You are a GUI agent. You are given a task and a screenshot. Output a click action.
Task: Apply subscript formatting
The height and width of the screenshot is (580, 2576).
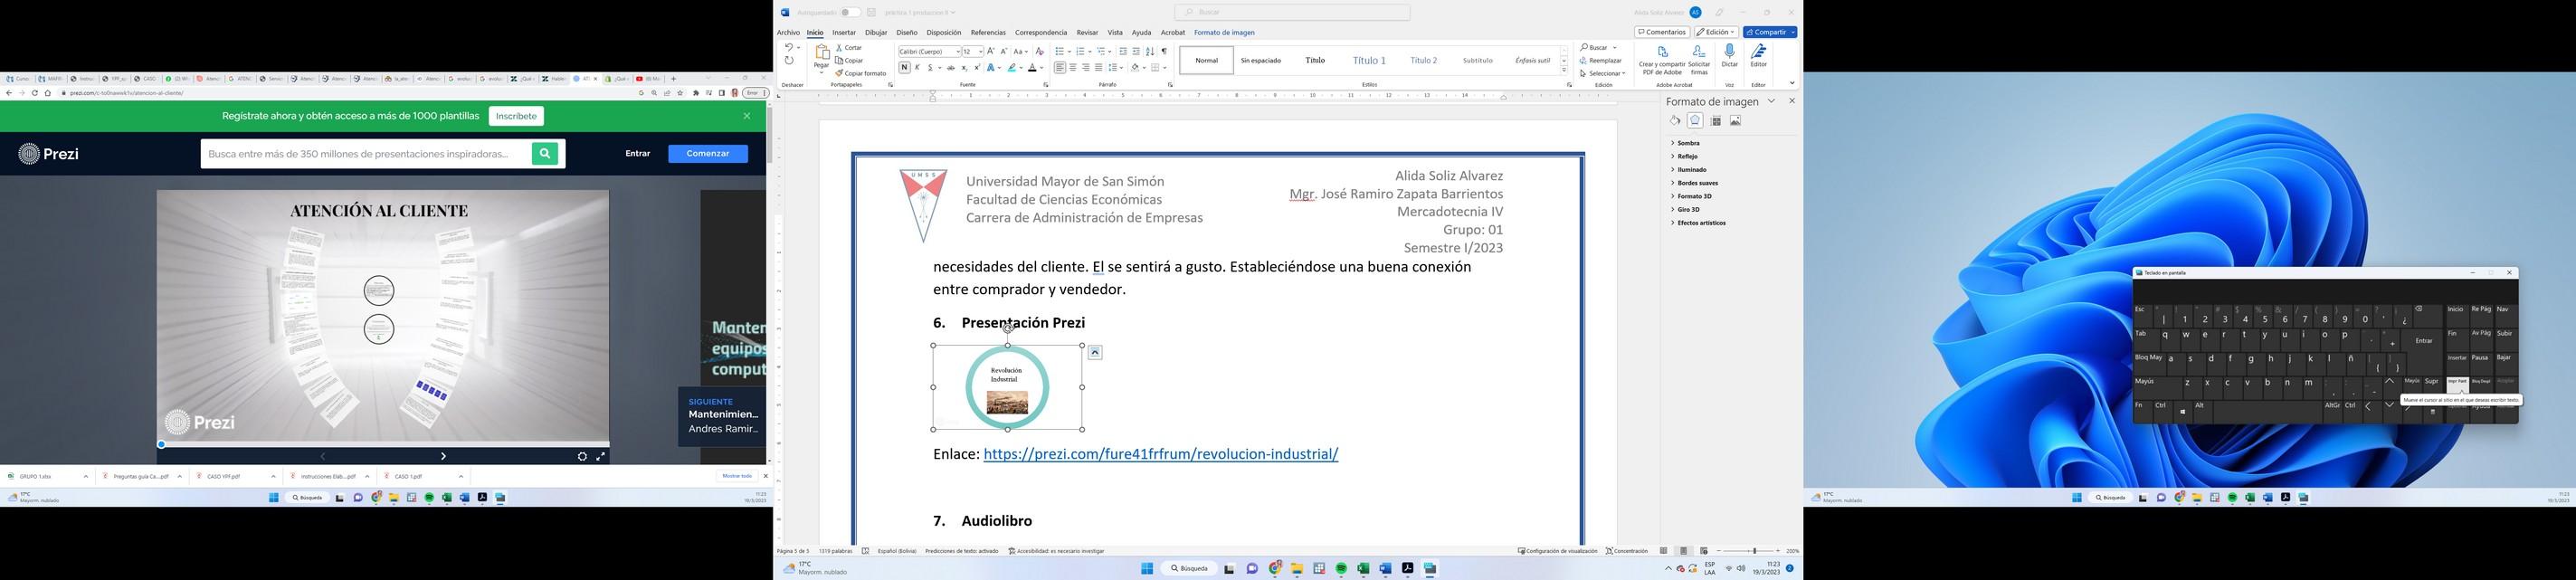(965, 68)
